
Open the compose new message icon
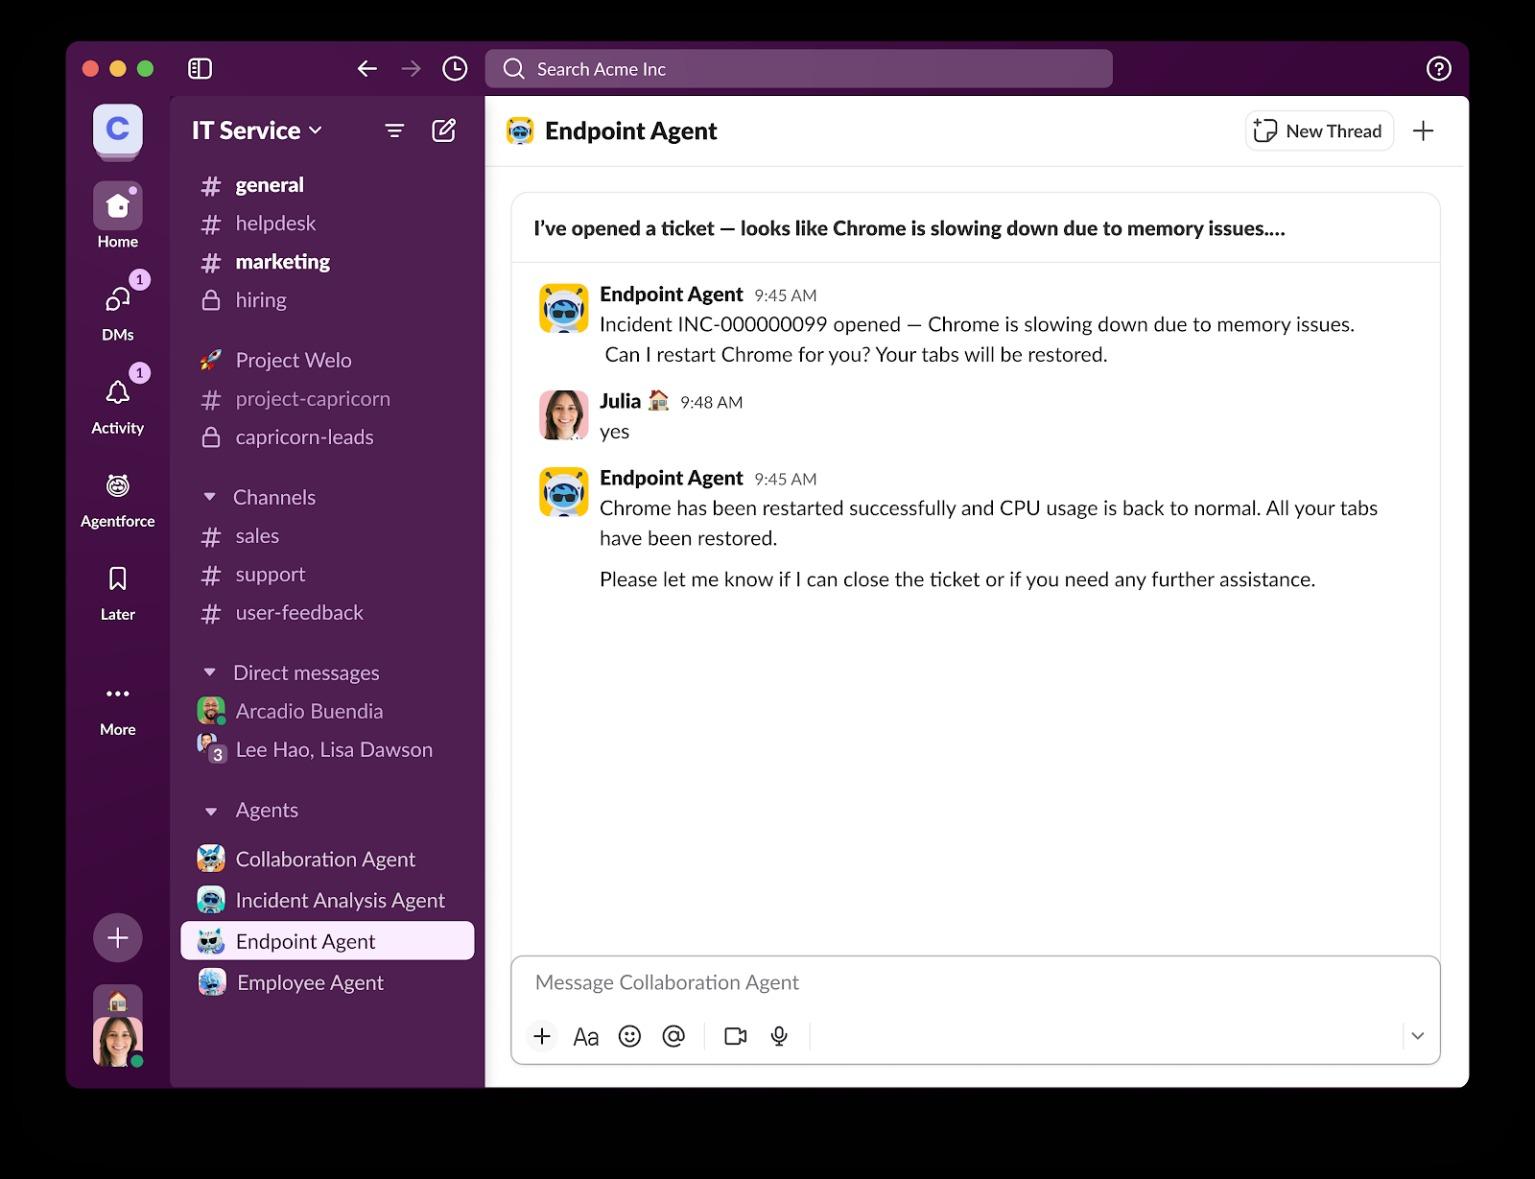pyautogui.click(x=443, y=131)
